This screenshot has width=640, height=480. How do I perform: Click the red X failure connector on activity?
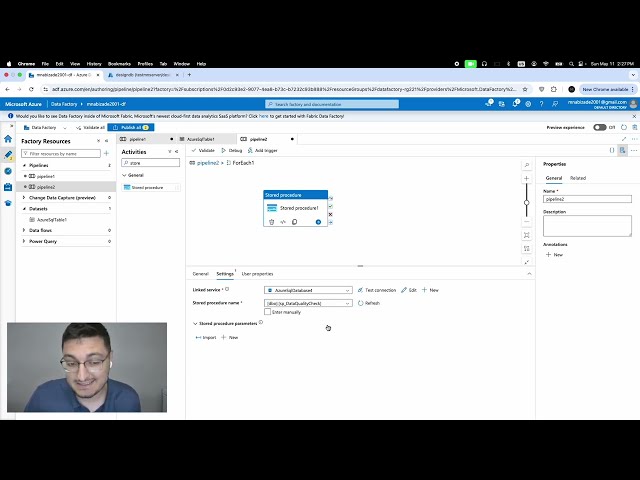point(331,214)
